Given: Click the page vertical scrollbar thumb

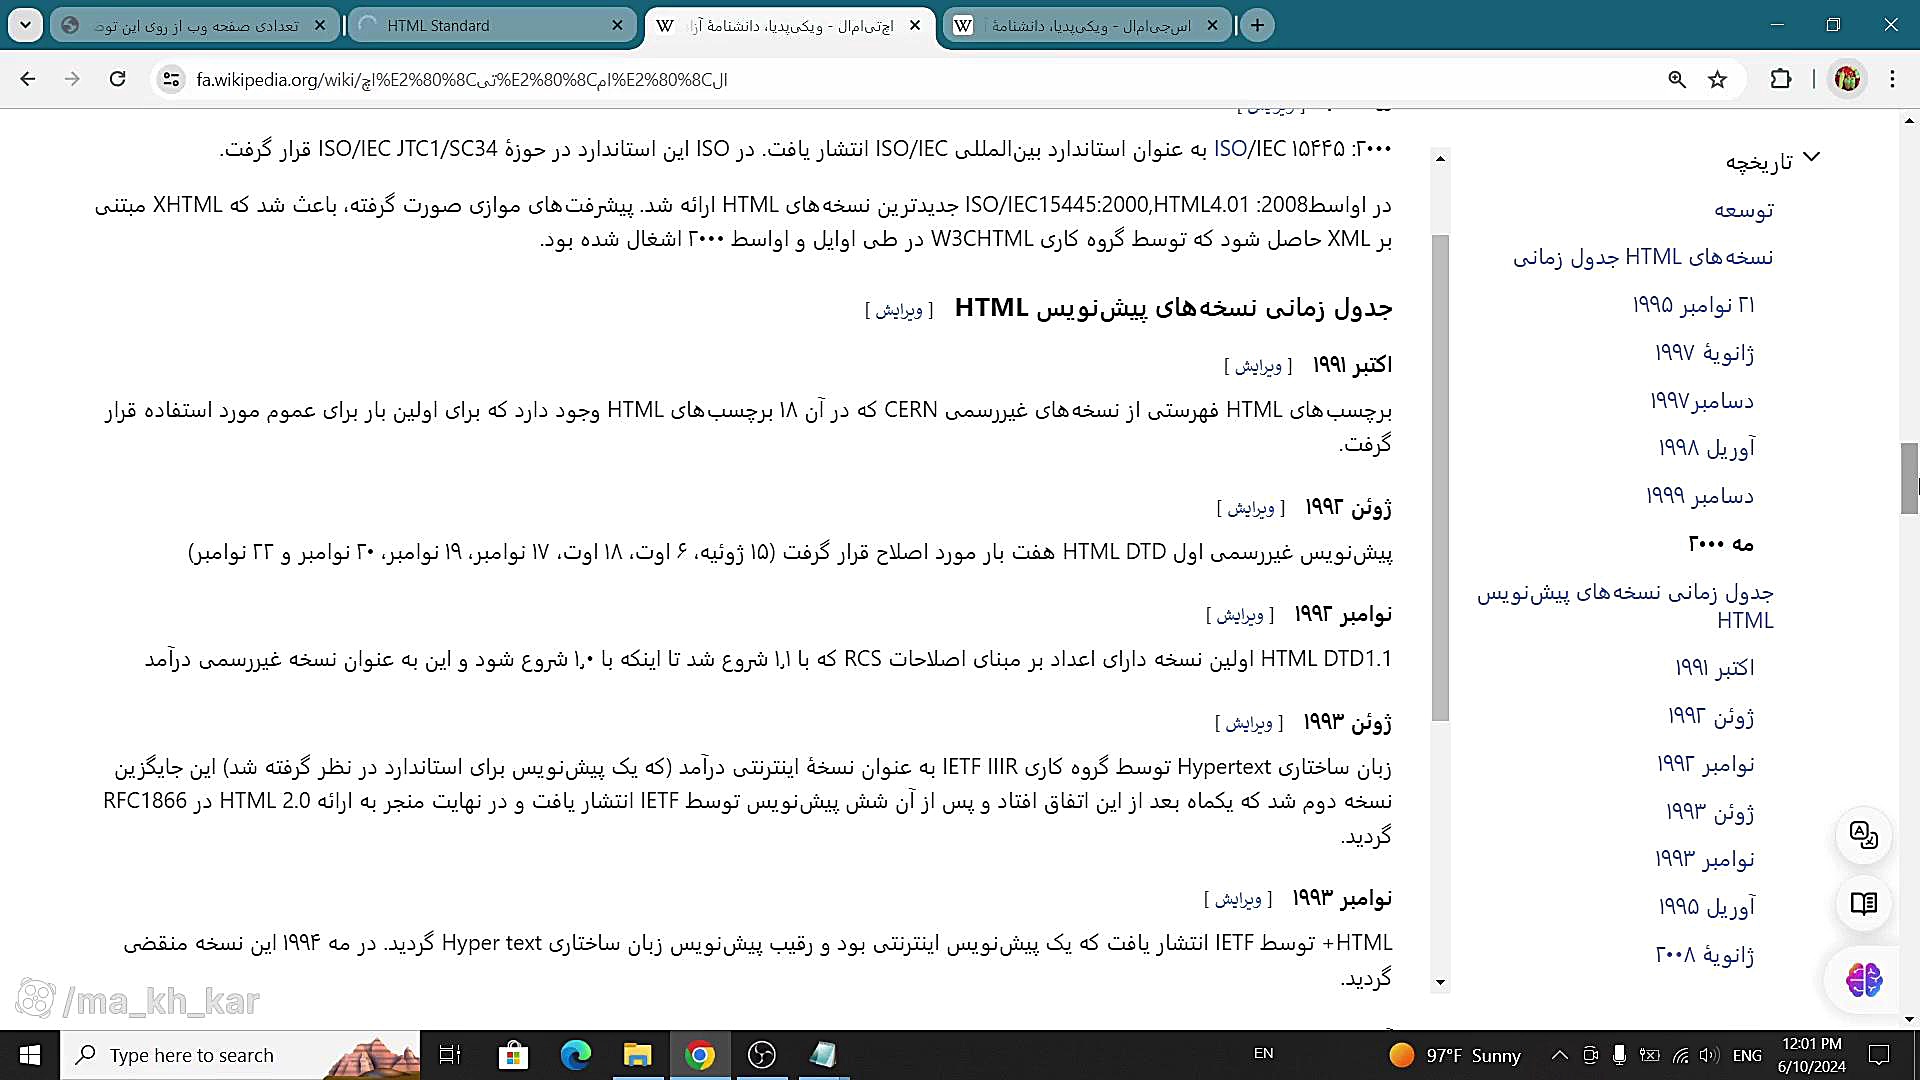Looking at the screenshot, I should [x=1909, y=478].
